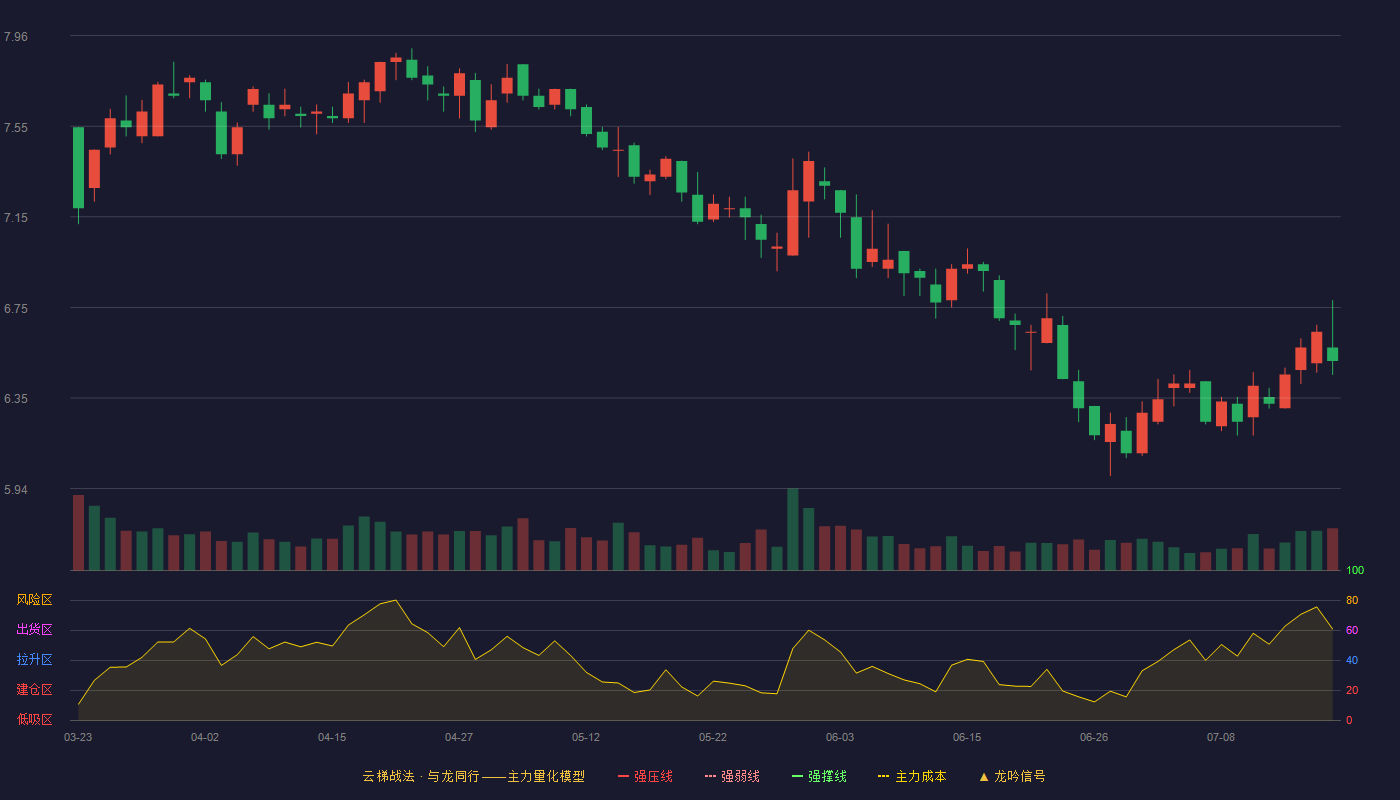Click the green dash icon beside 强撑线
The height and width of the screenshot is (800, 1400).
coord(798,776)
